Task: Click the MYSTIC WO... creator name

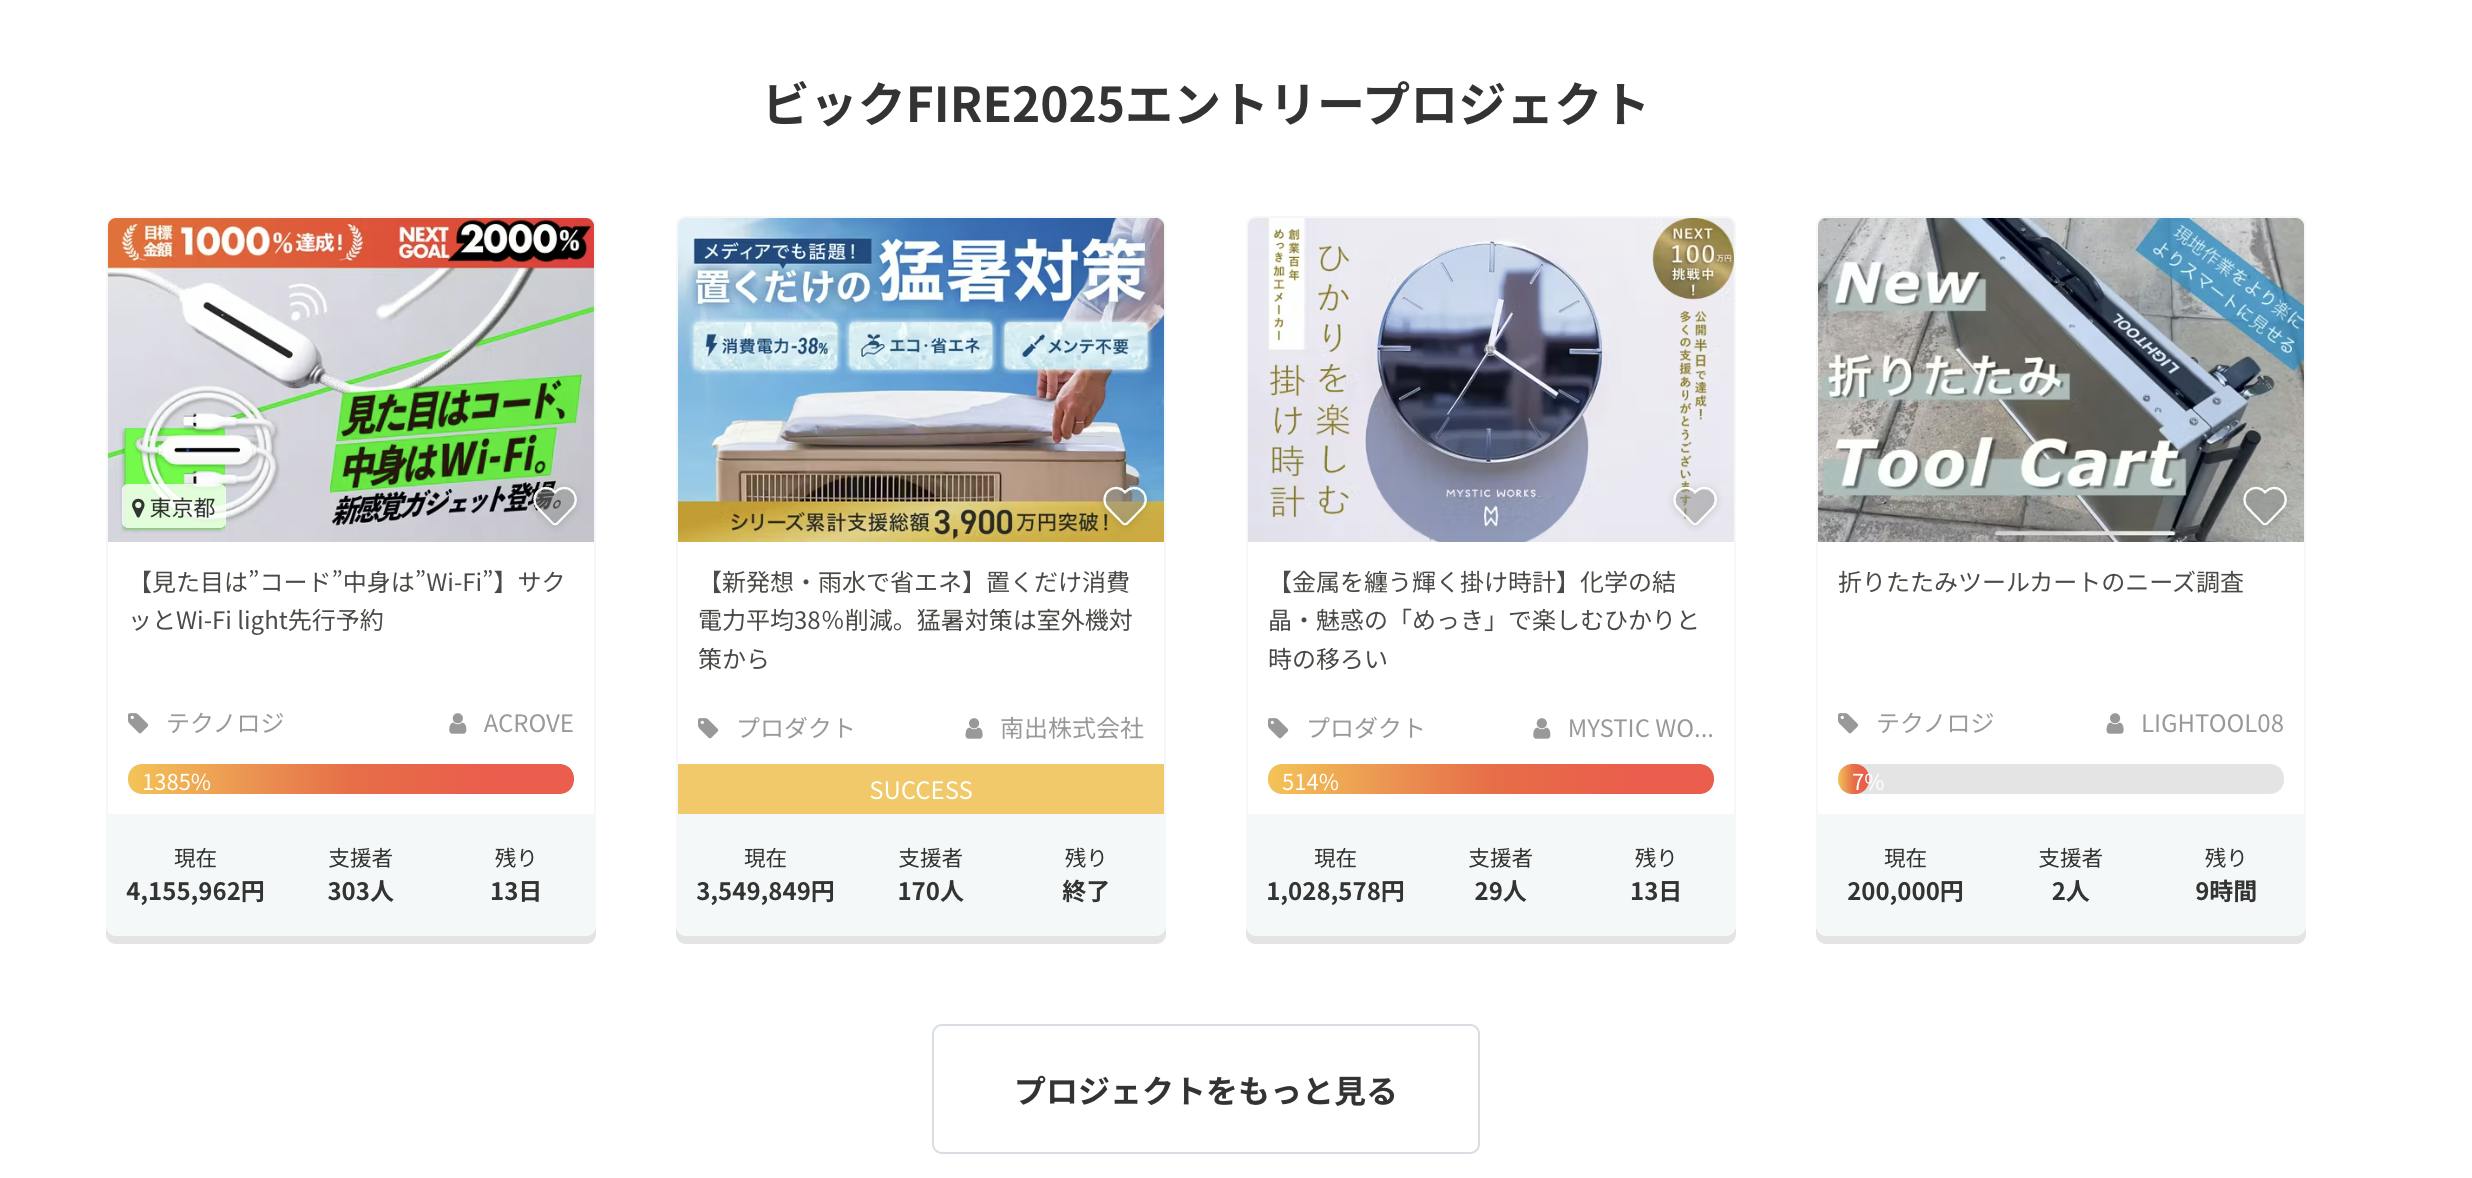Action: [1640, 729]
